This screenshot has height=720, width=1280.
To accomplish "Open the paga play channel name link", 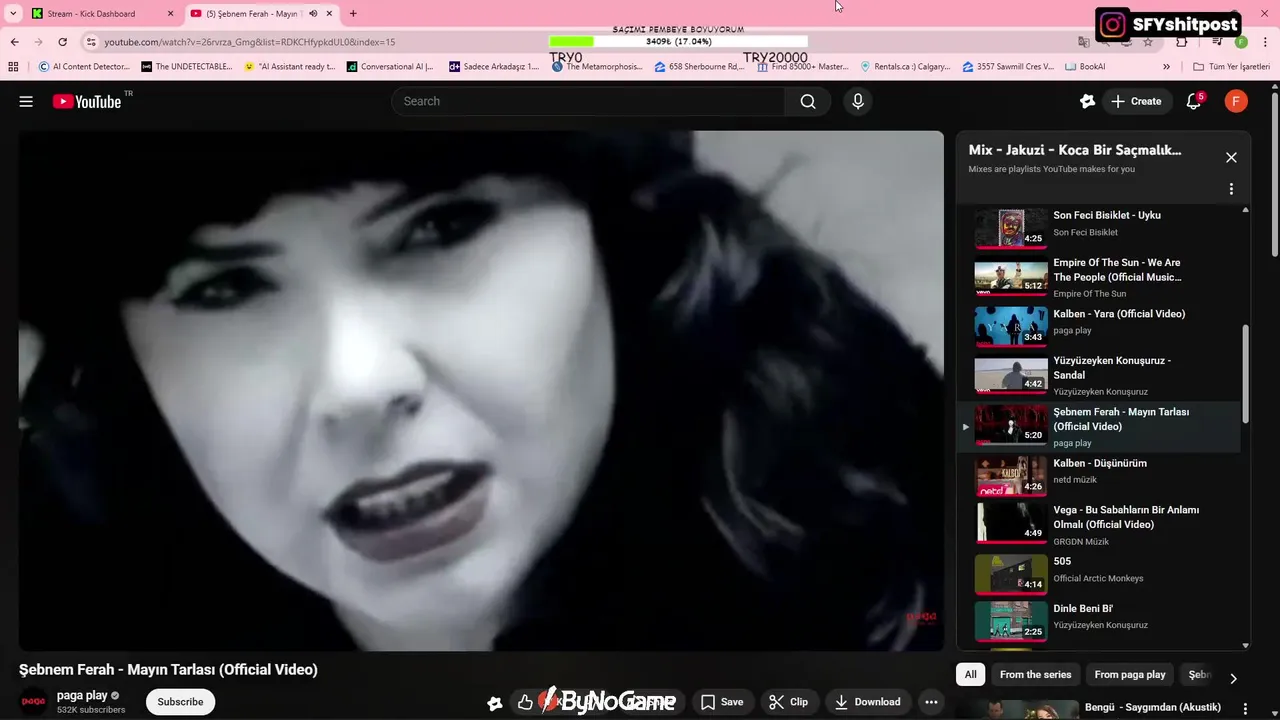I will 82,695.
